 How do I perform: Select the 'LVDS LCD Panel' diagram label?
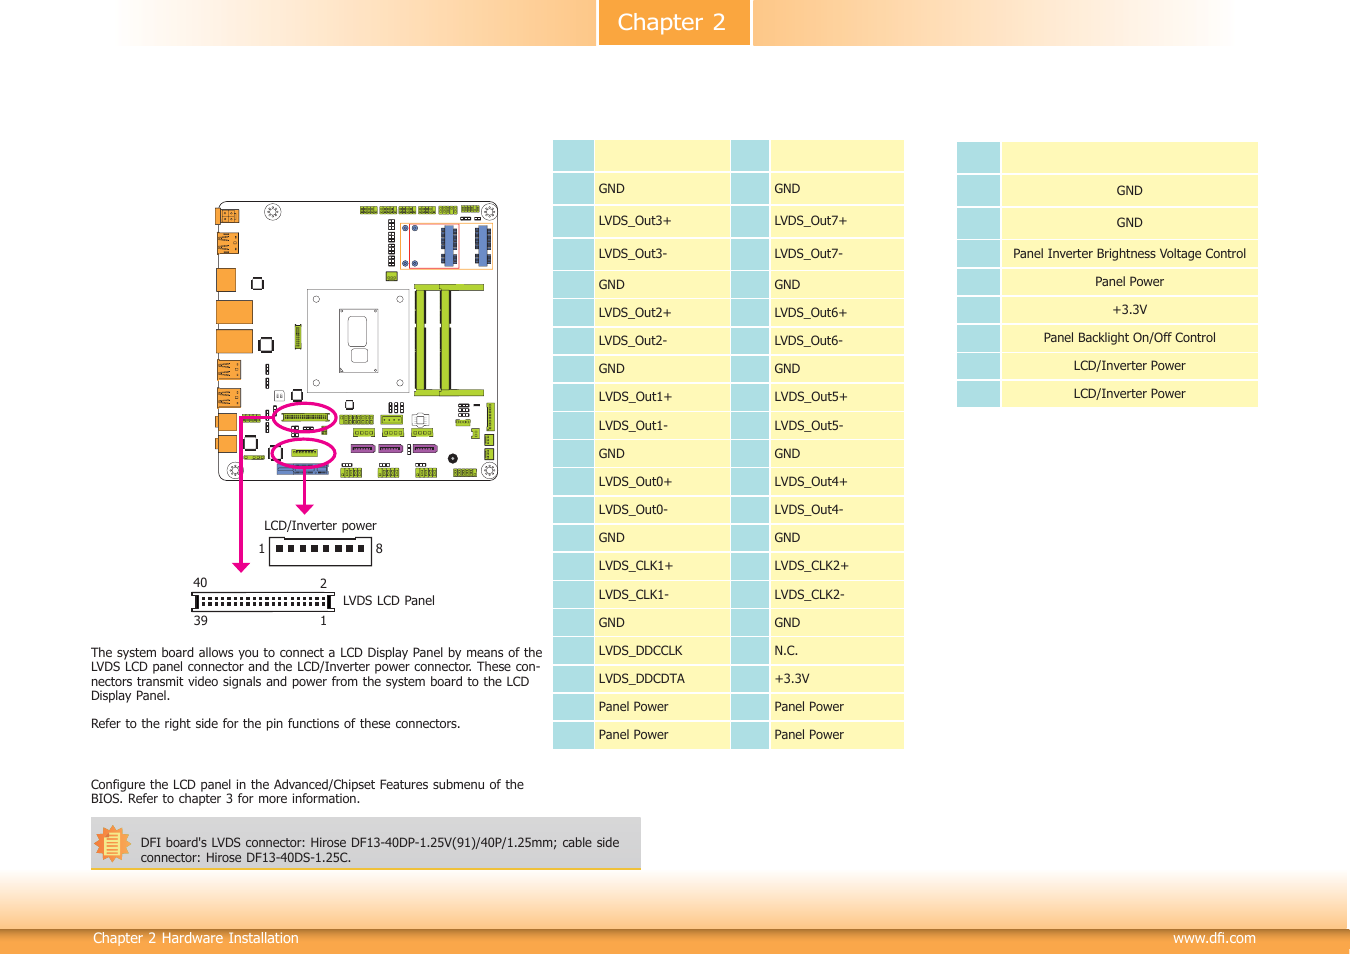click(389, 601)
